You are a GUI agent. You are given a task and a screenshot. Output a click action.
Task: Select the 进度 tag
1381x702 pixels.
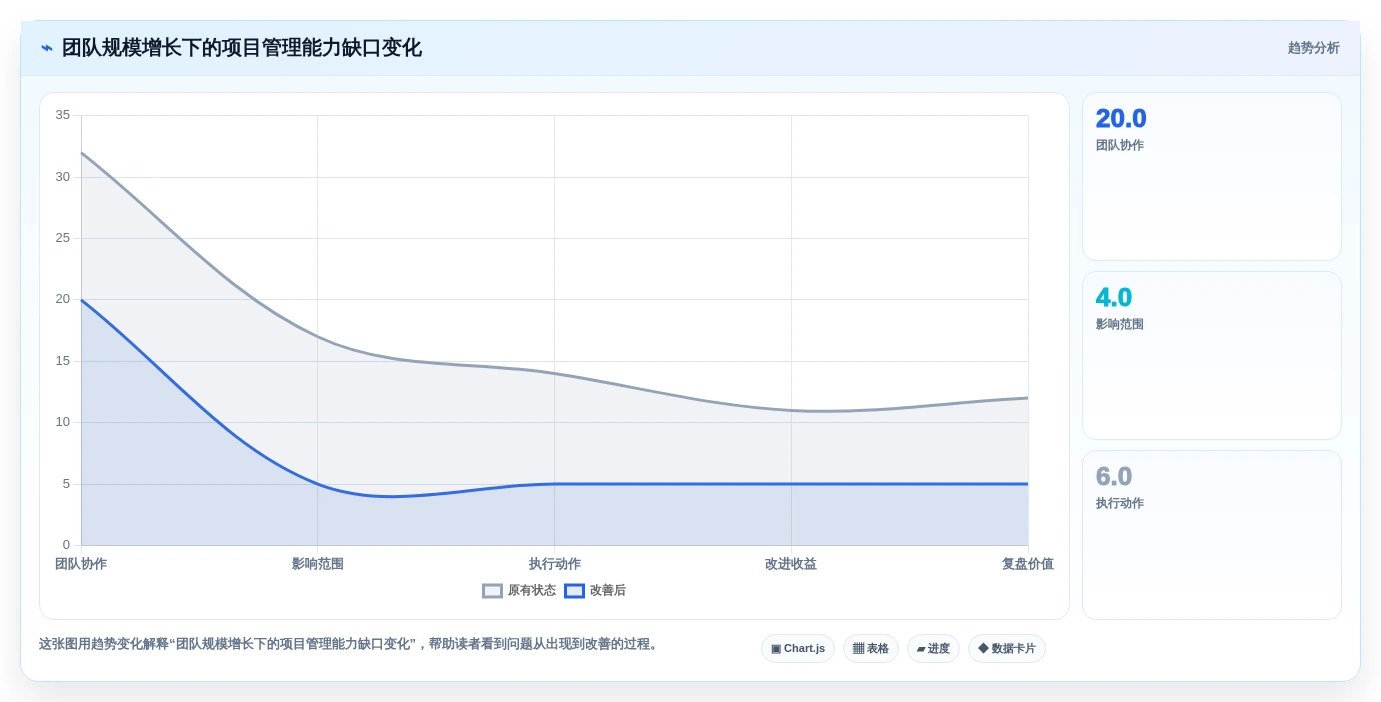(x=933, y=649)
